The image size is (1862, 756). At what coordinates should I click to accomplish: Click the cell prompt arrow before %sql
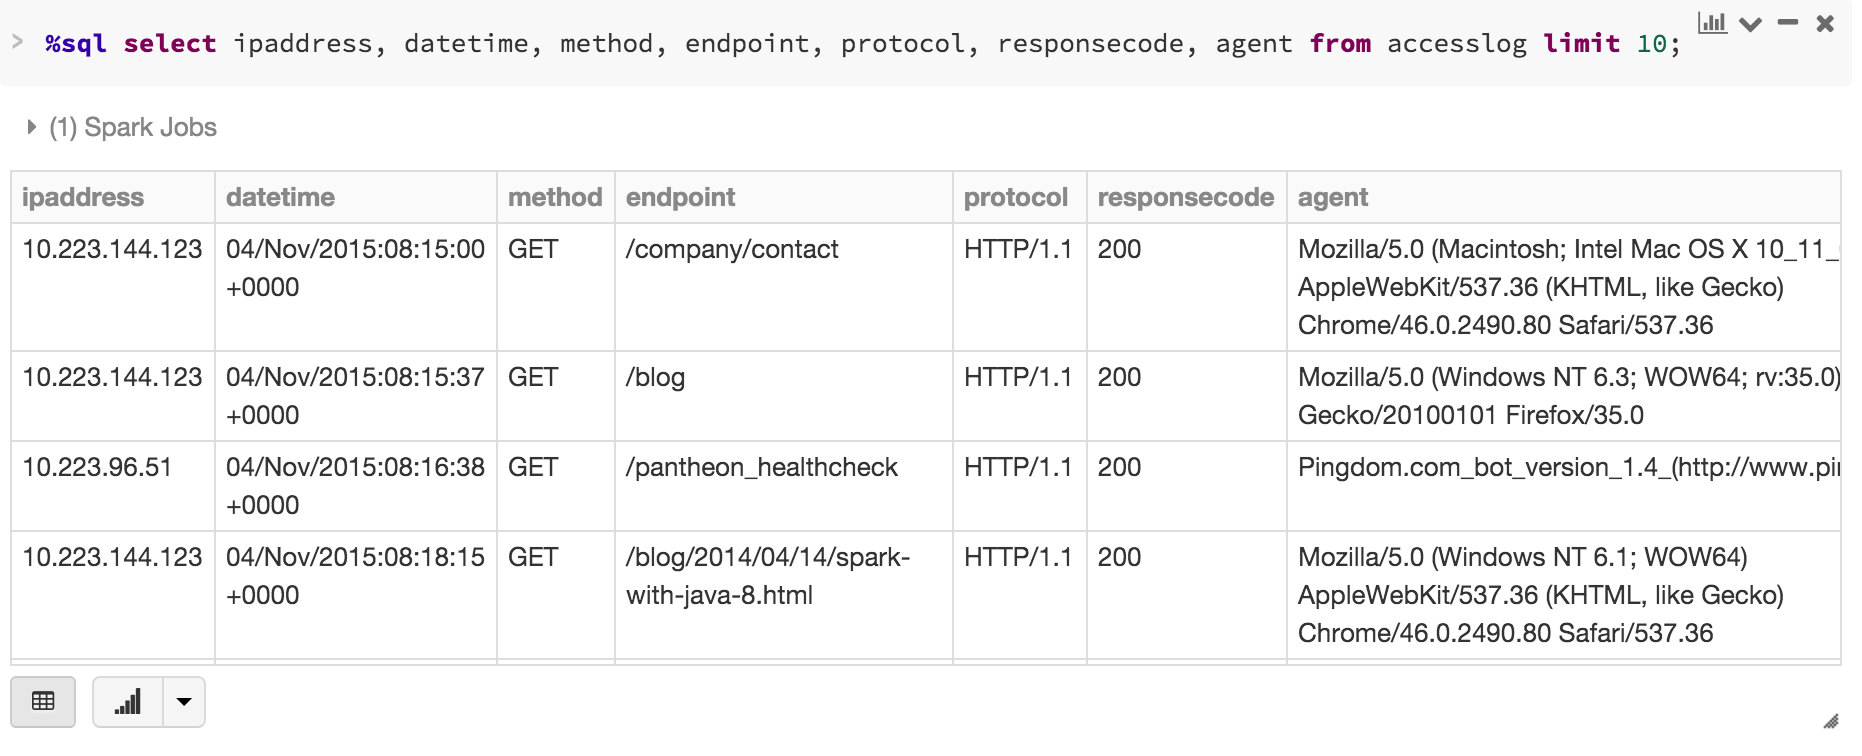(17, 42)
